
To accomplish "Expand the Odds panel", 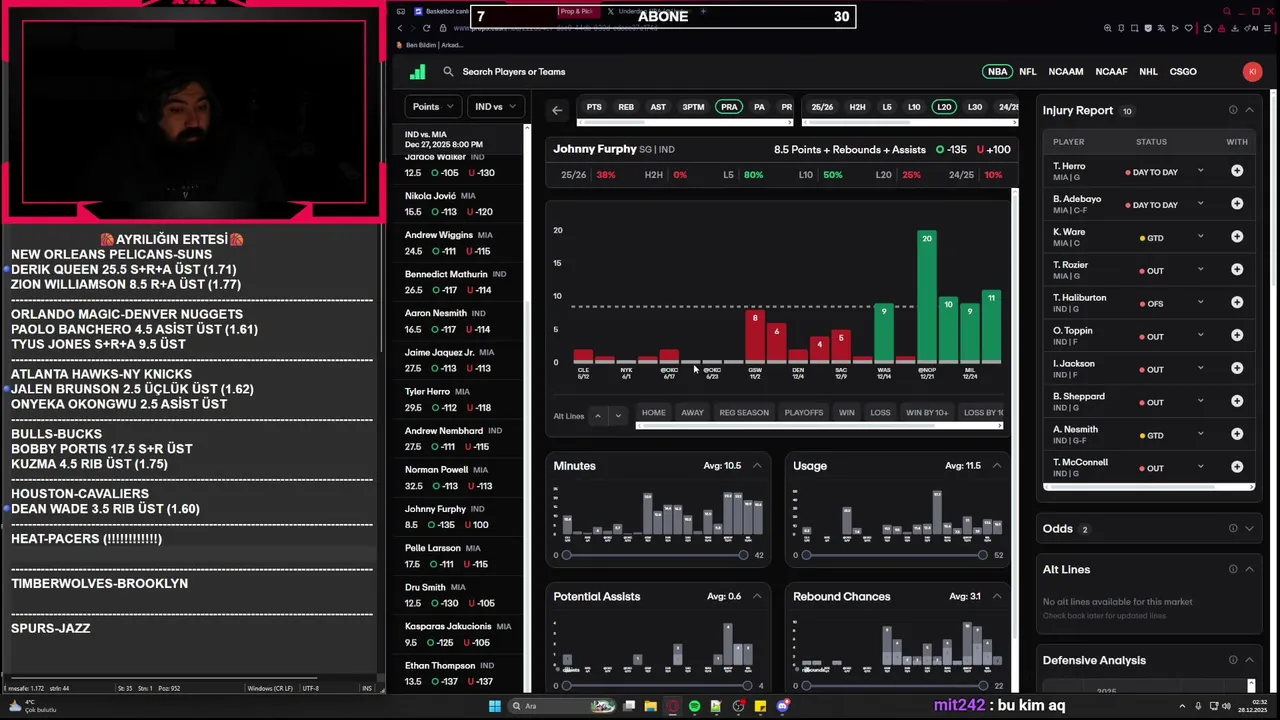I will [1249, 529].
